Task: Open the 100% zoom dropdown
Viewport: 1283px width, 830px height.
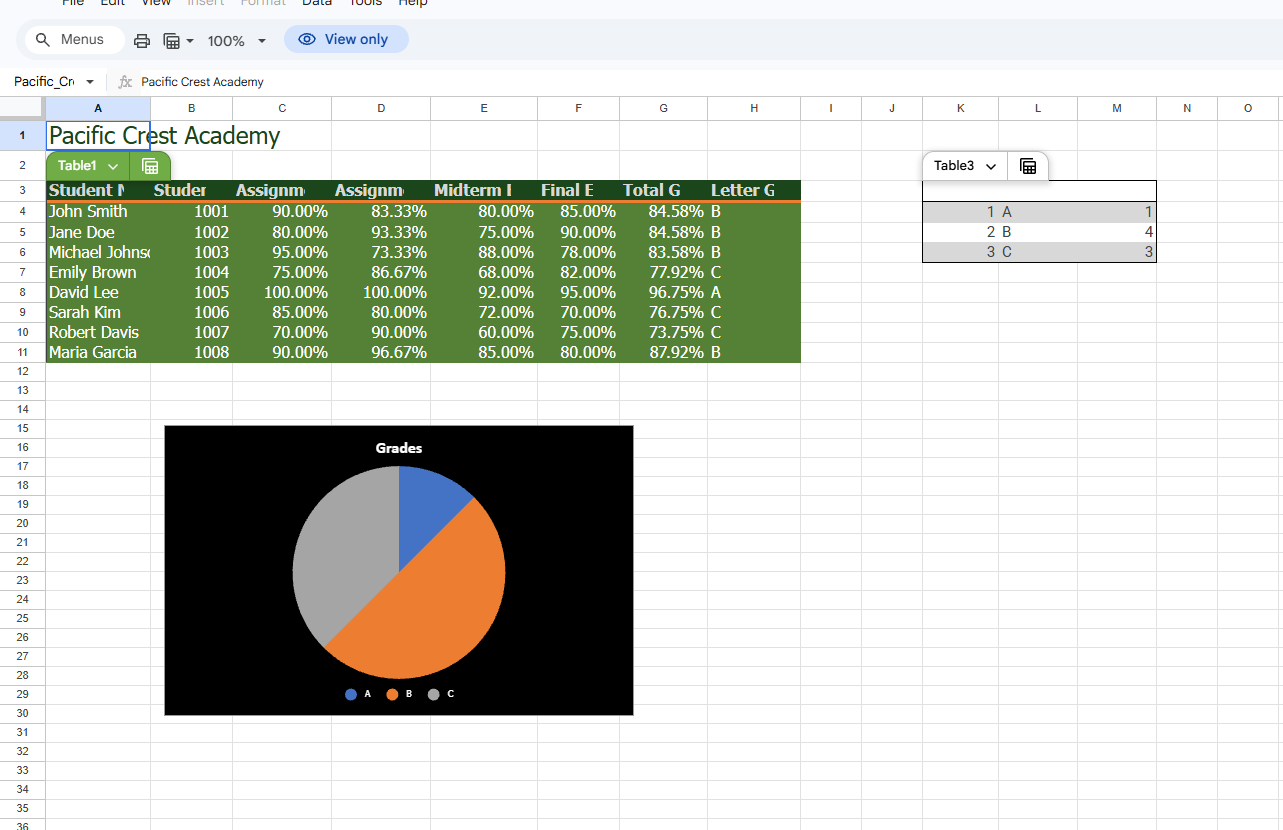Action: (237, 41)
